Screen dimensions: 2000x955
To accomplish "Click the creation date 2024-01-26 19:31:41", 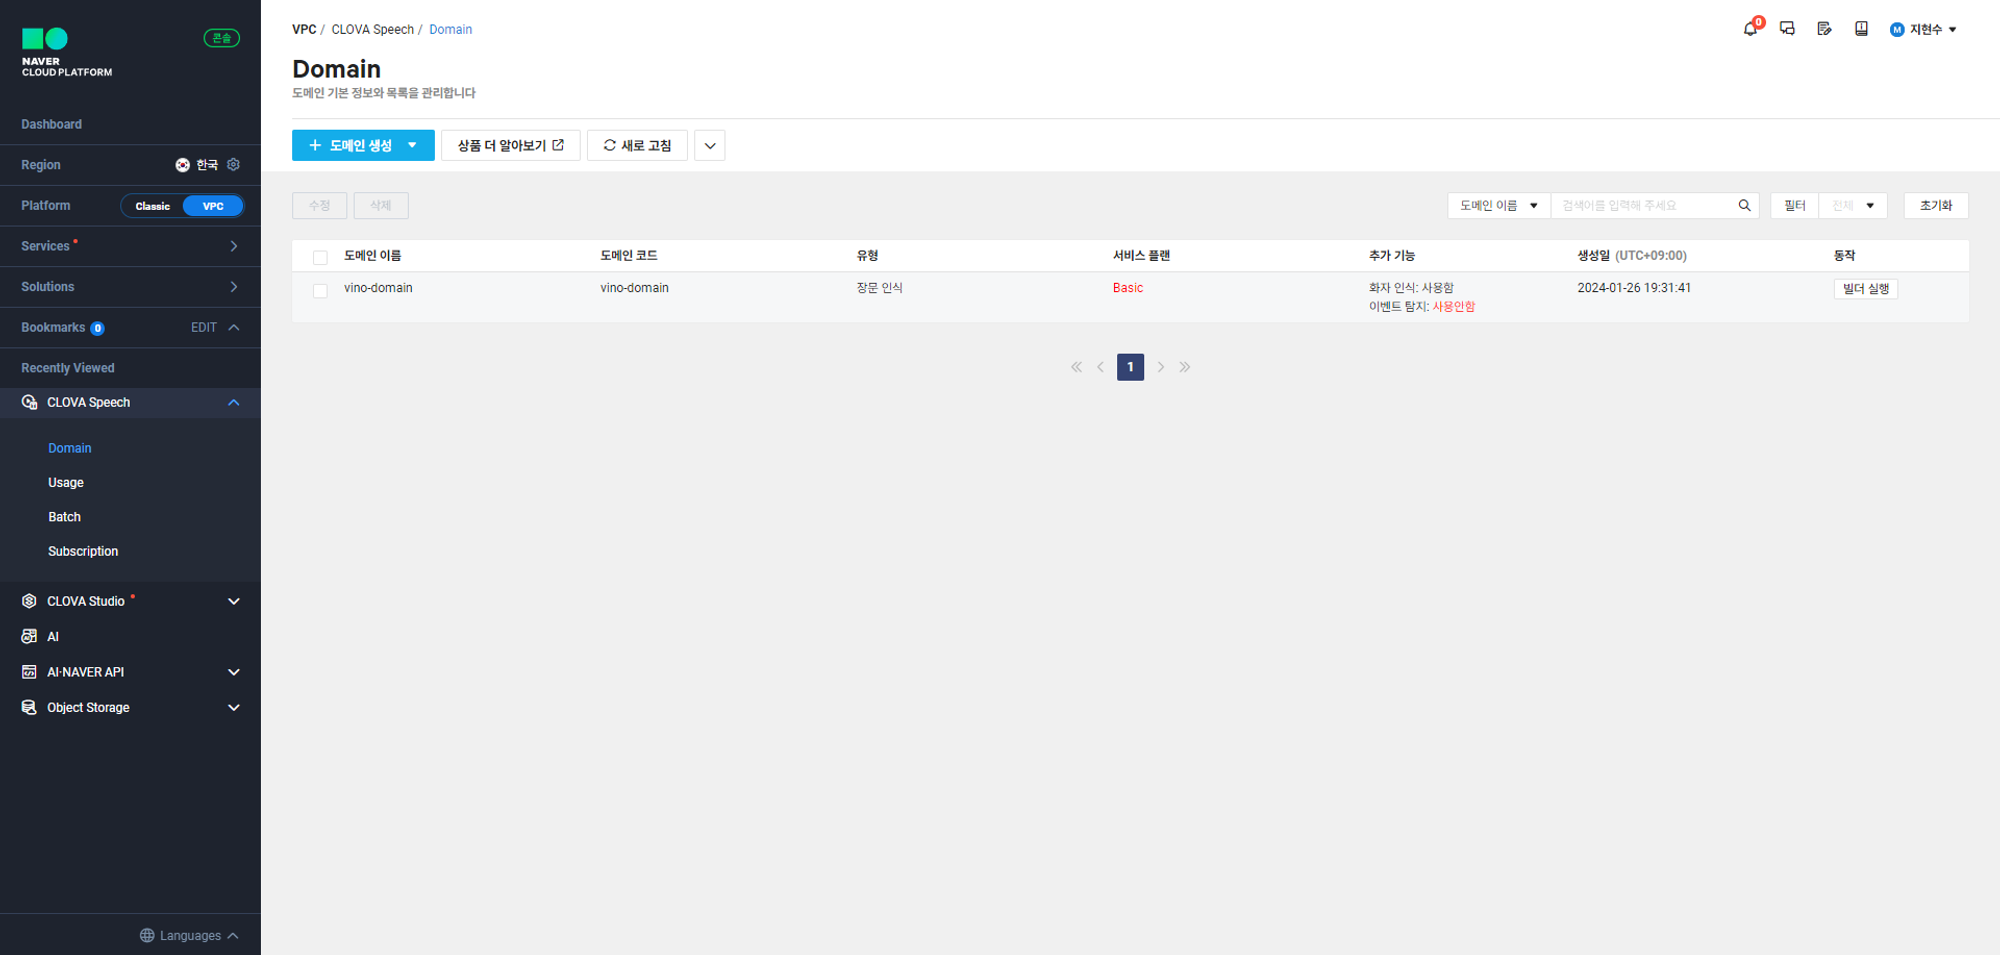I will [1634, 288].
